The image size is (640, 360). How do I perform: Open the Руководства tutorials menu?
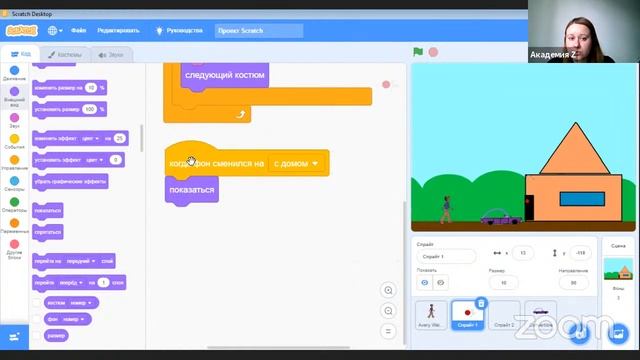tap(179, 31)
